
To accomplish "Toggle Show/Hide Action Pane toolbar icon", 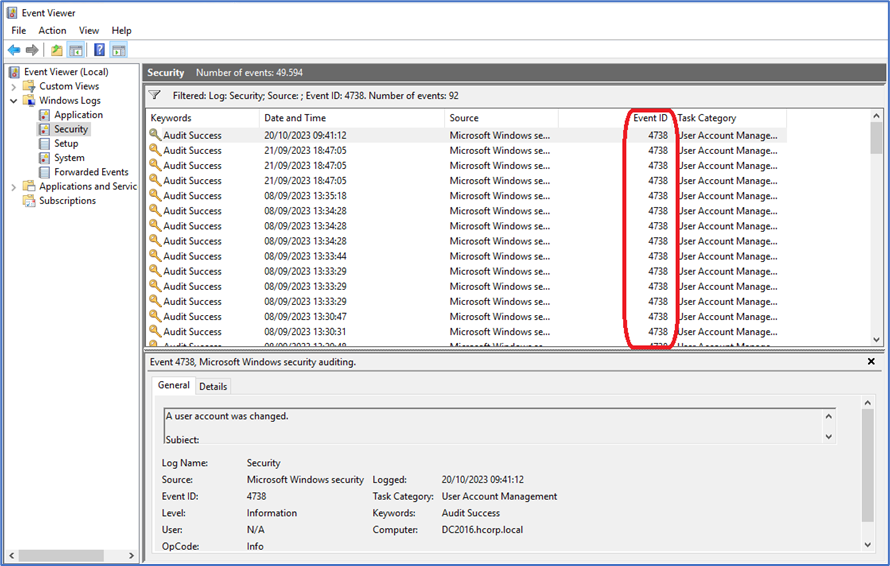I will 118,50.
